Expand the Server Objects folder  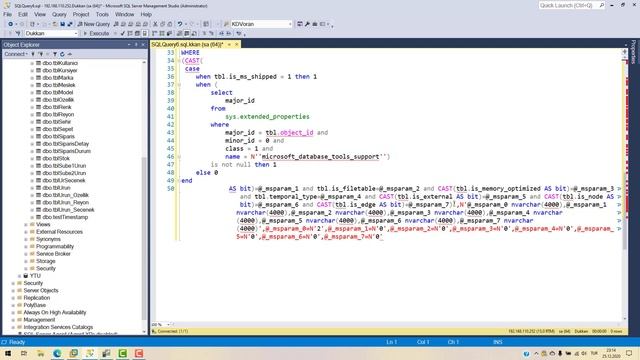tap(13, 291)
